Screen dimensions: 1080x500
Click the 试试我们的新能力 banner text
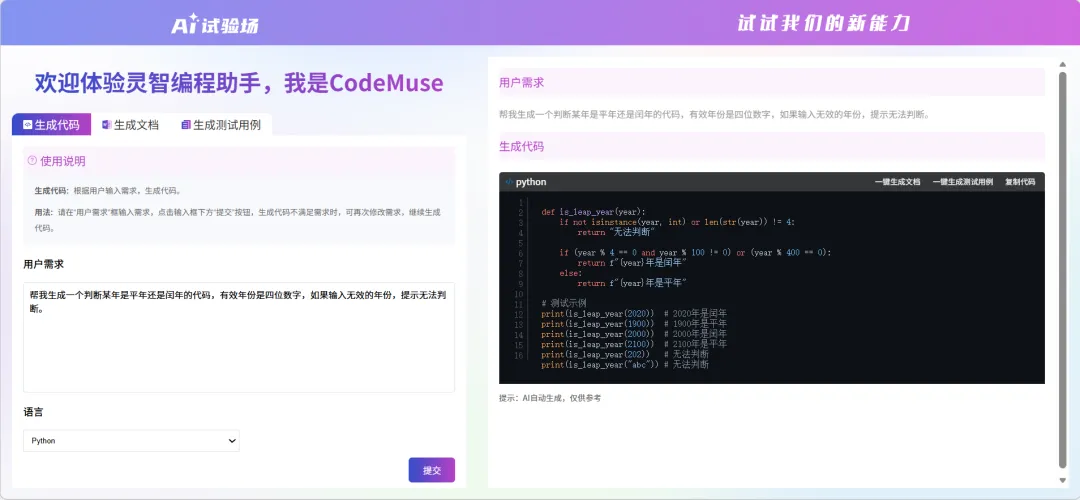824,23
